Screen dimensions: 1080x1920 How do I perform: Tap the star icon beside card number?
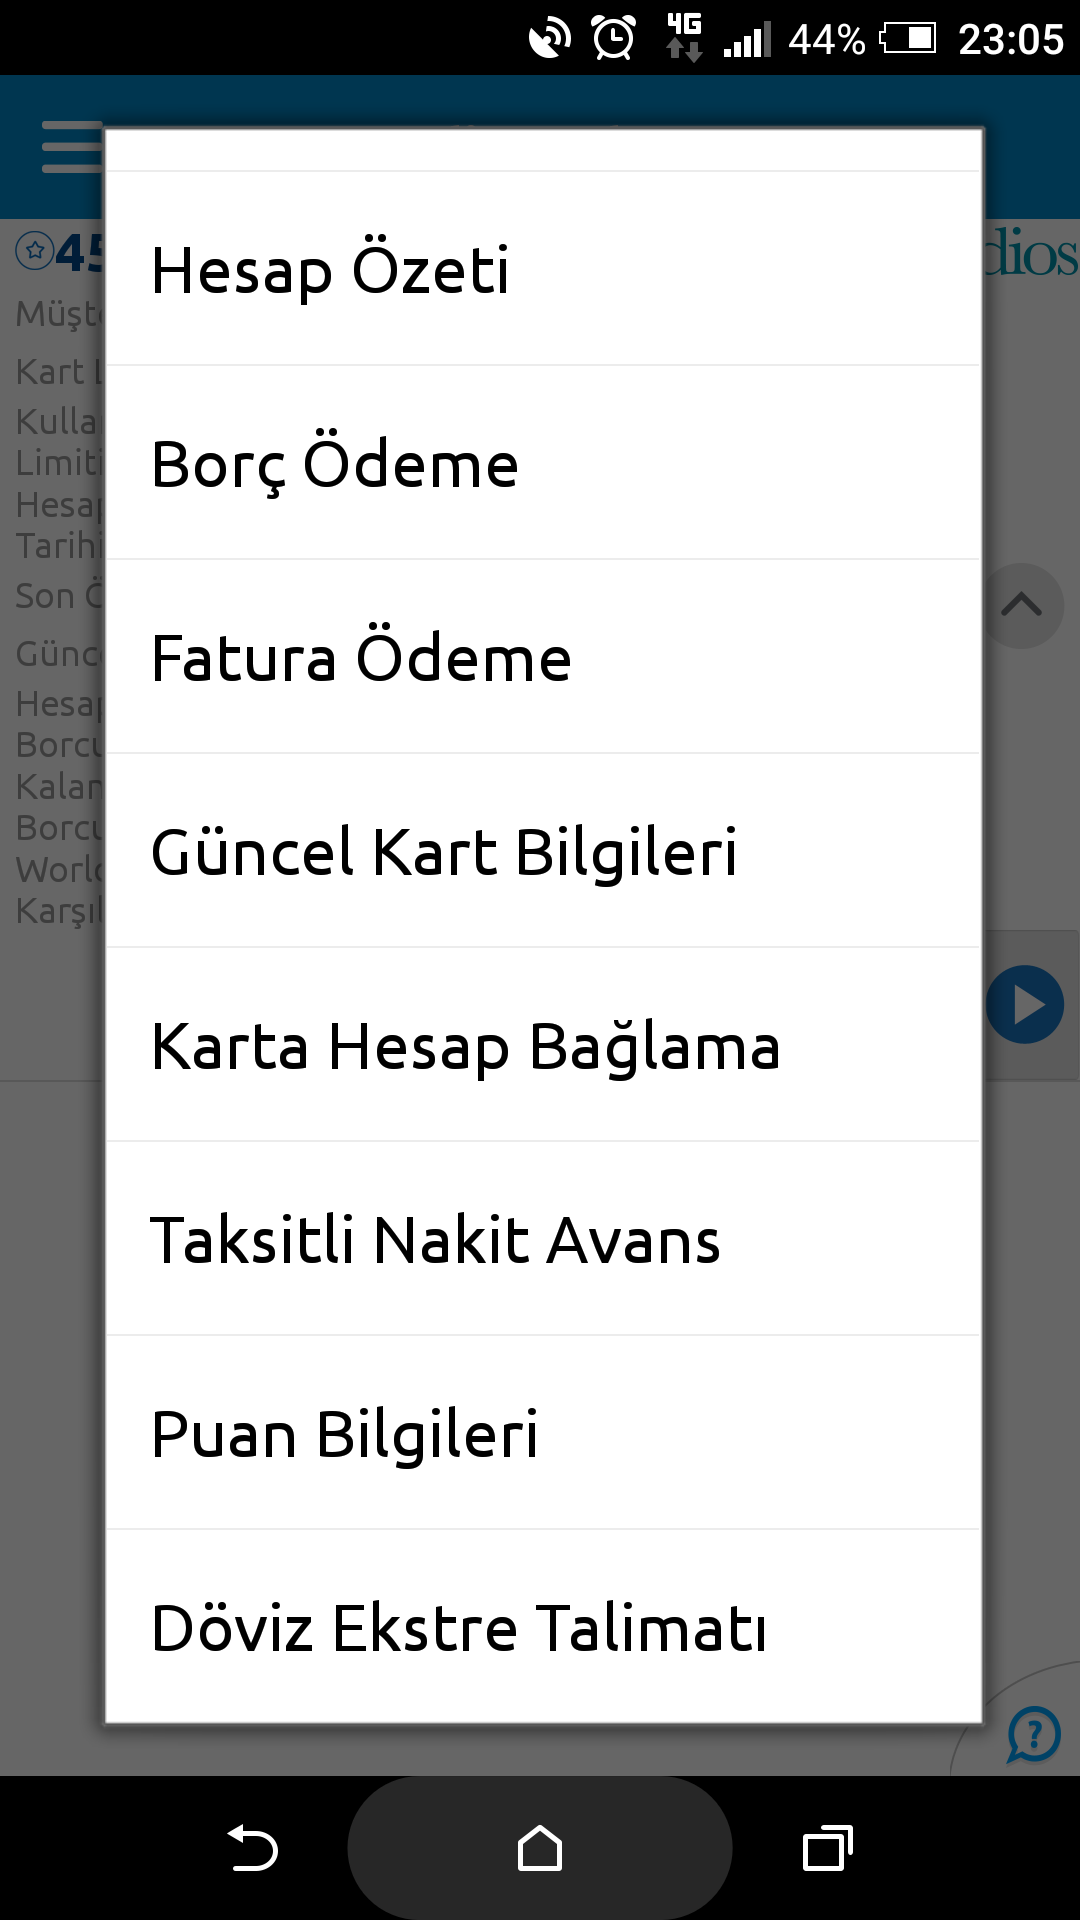(x=35, y=251)
